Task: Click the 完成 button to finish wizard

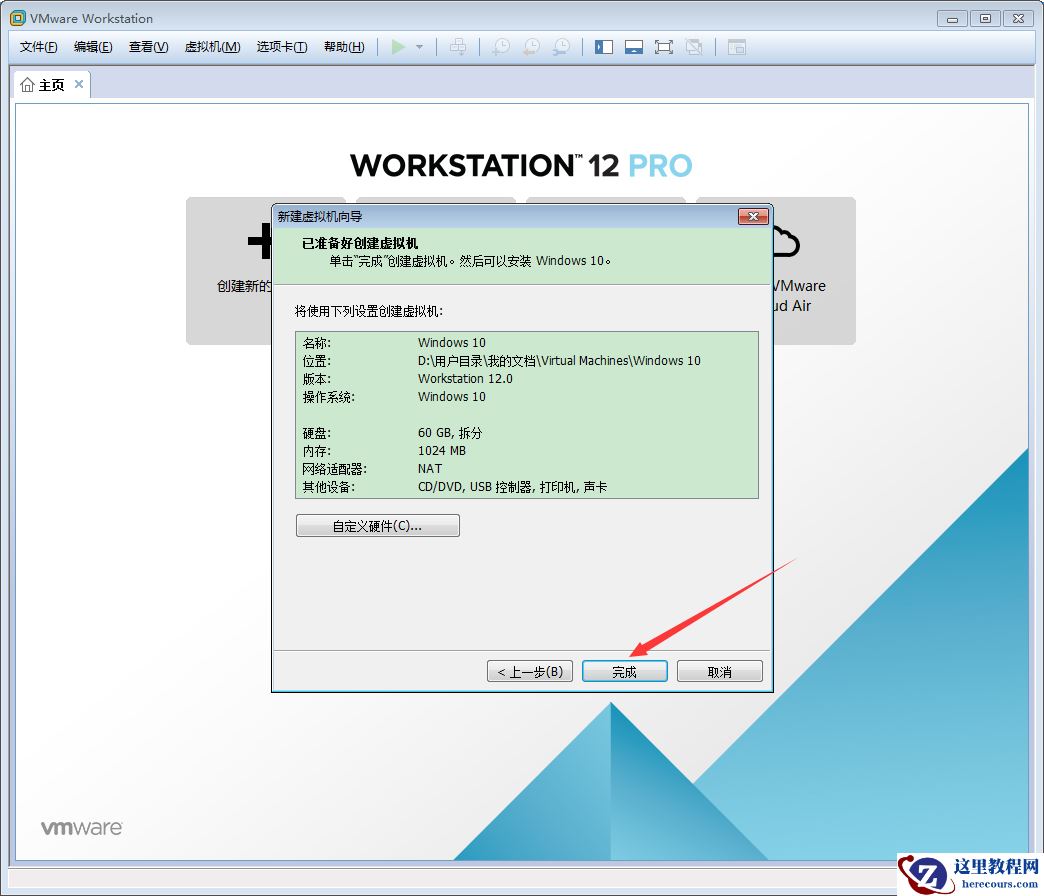Action: [624, 671]
